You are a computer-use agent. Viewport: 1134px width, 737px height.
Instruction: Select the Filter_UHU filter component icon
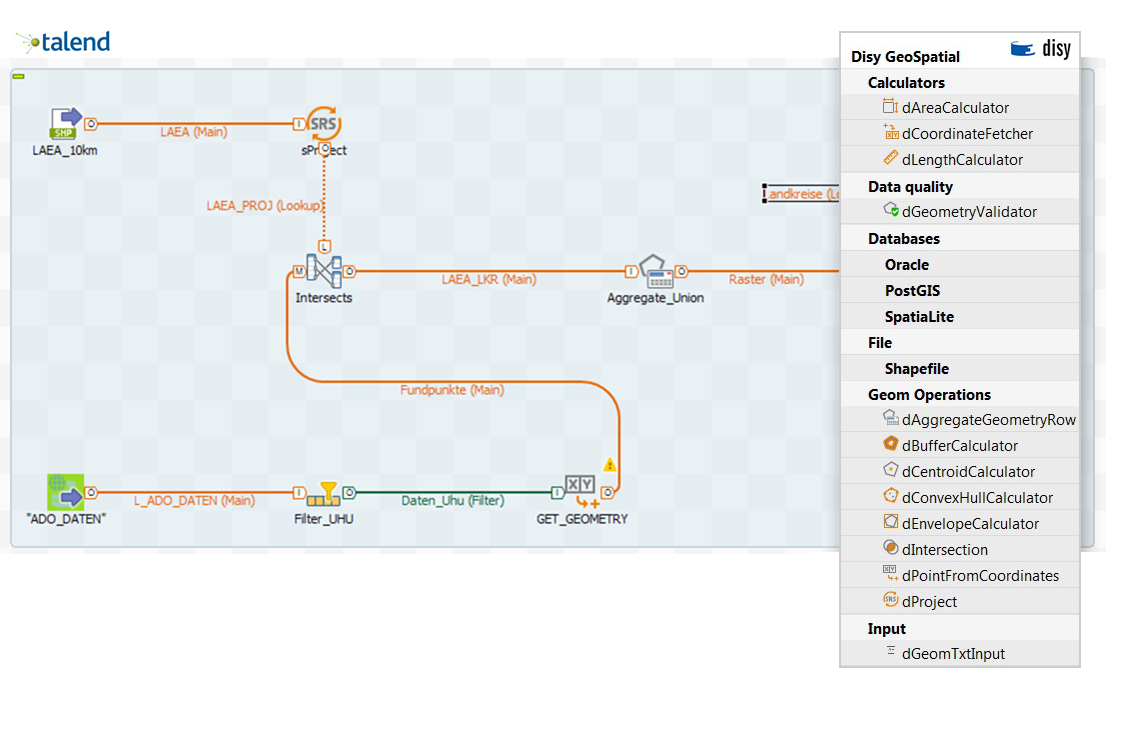click(x=323, y=494)
